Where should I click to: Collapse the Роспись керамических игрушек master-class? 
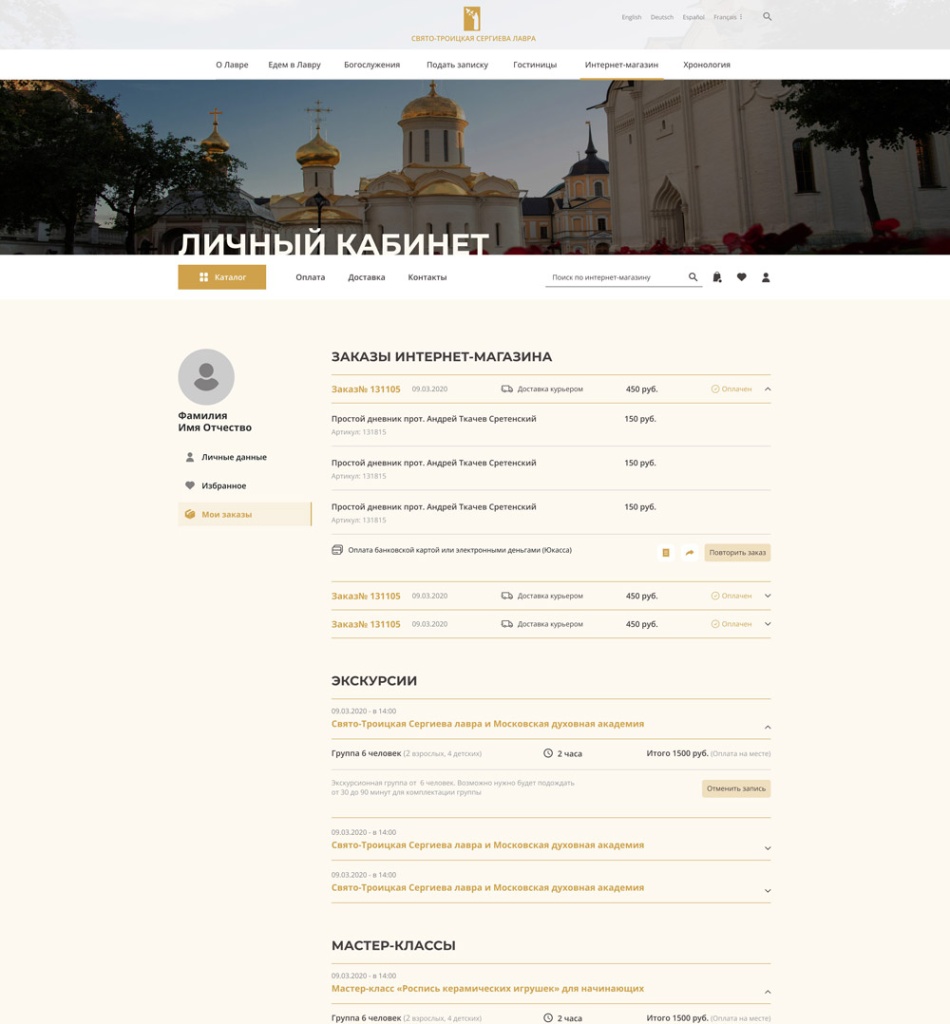tap(768, 992)
